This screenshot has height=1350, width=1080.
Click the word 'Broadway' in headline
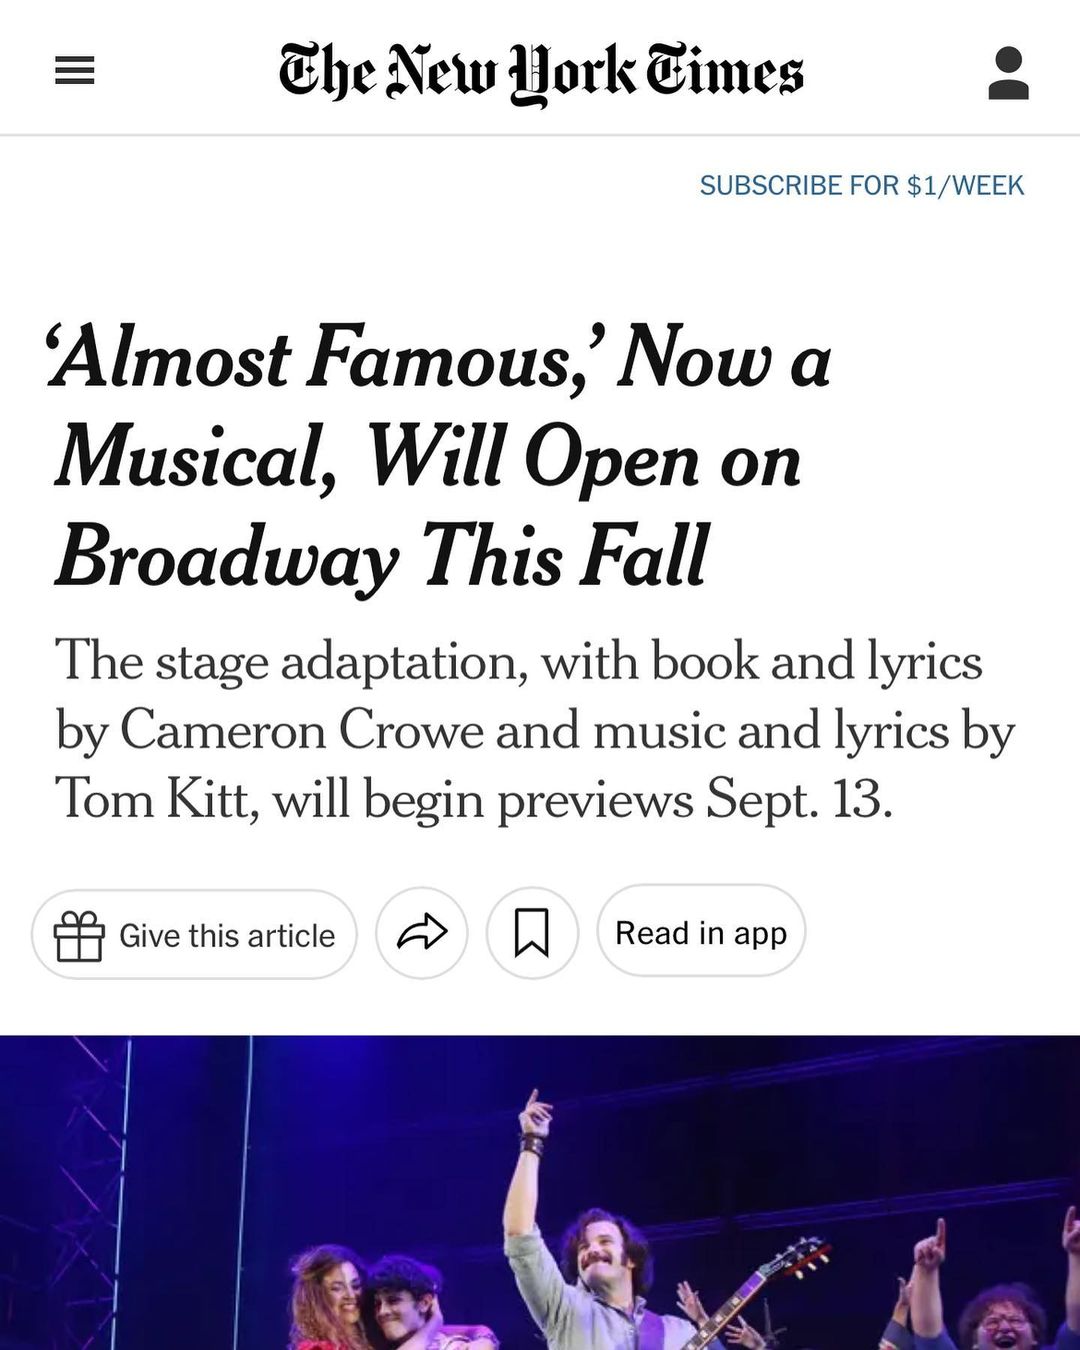click(x=228, y=558)
